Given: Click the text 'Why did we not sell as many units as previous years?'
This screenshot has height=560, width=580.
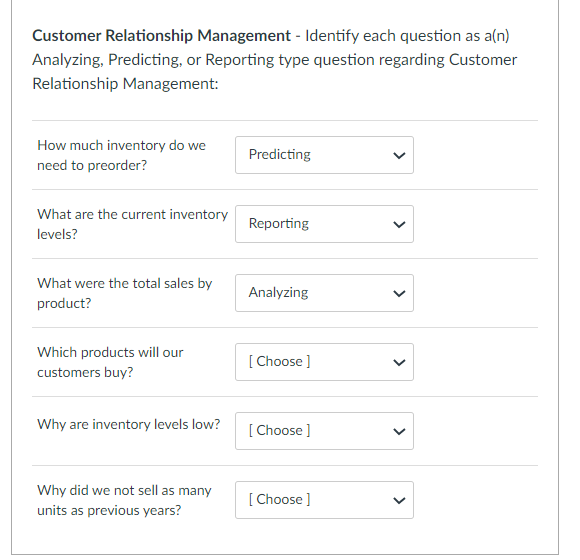Looking at the screenshot, I should click(124, 500).
